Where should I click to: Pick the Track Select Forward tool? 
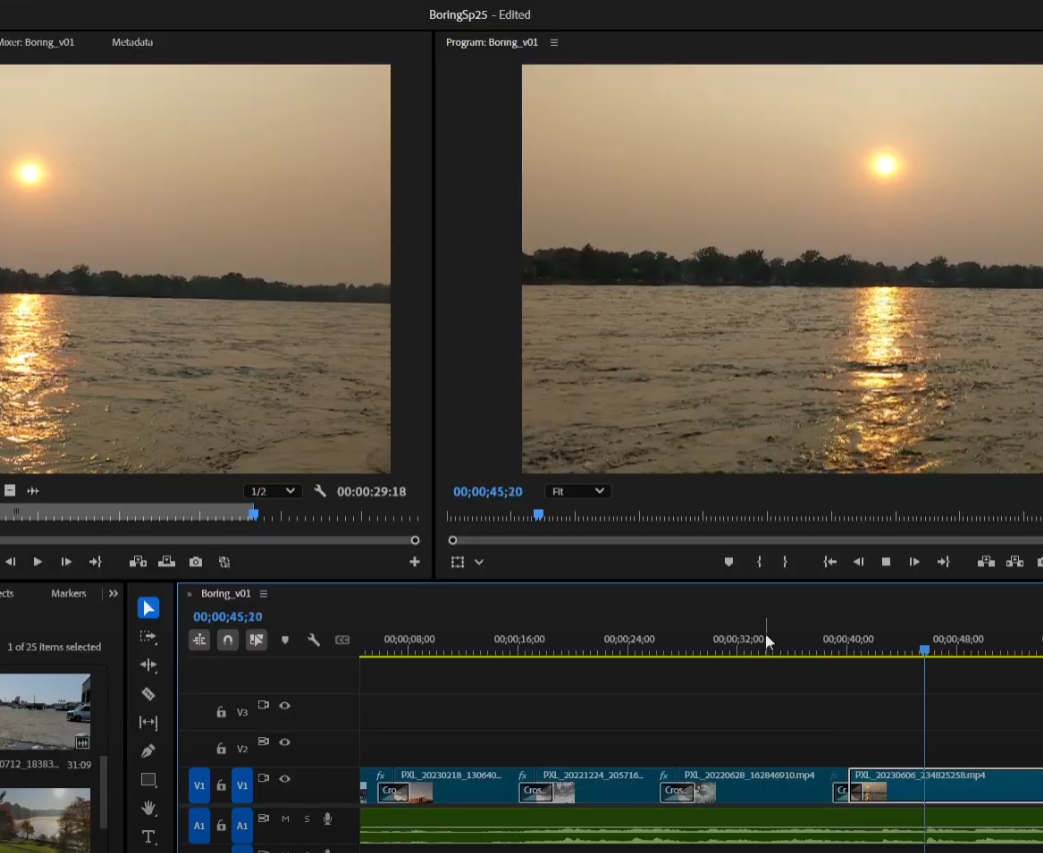coord(148,637)
